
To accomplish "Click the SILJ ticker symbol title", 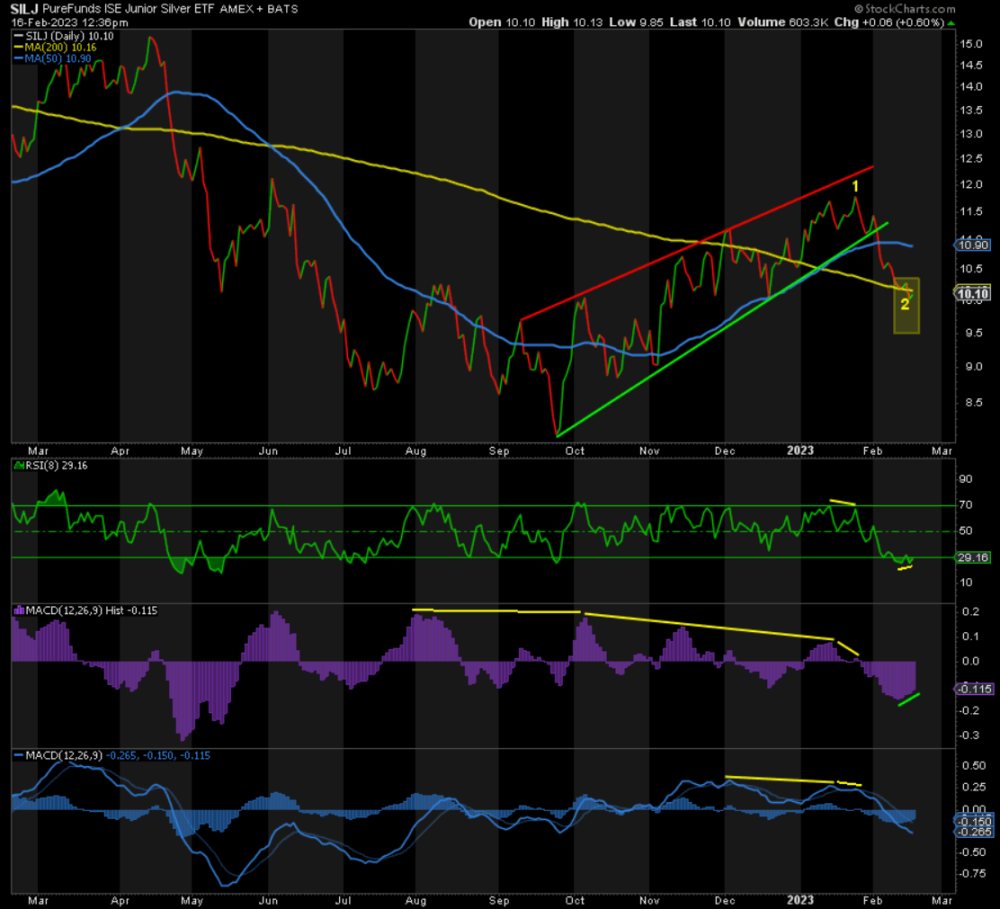I will click(x=25, y=9).
